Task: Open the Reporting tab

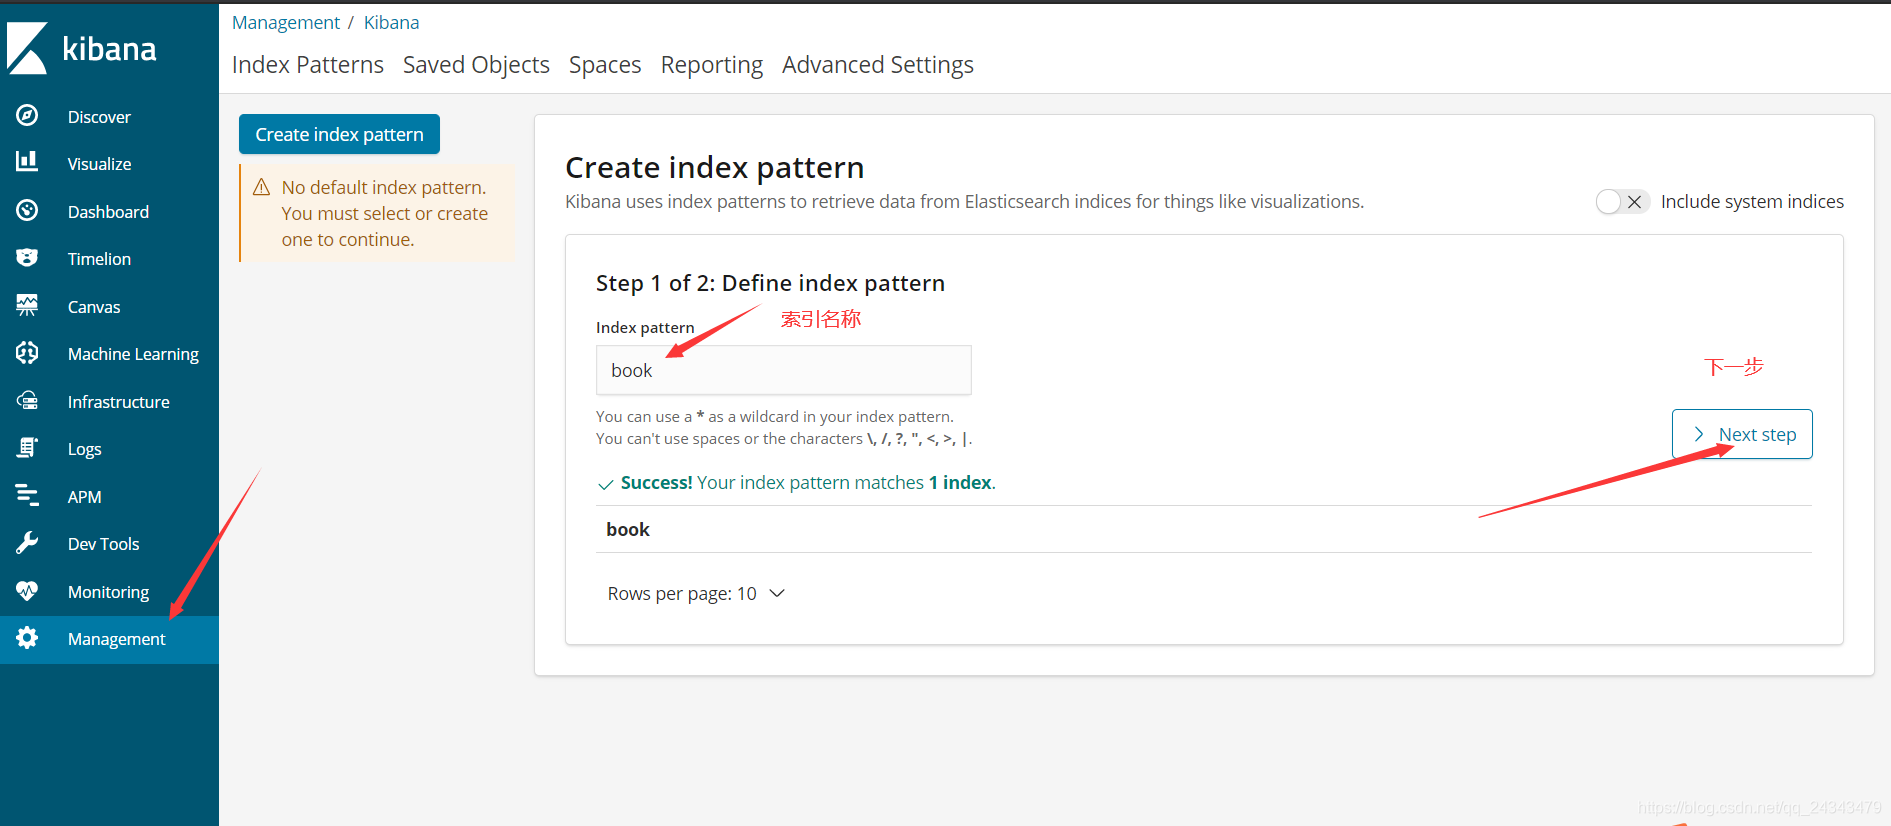Action: click(712, 65)
